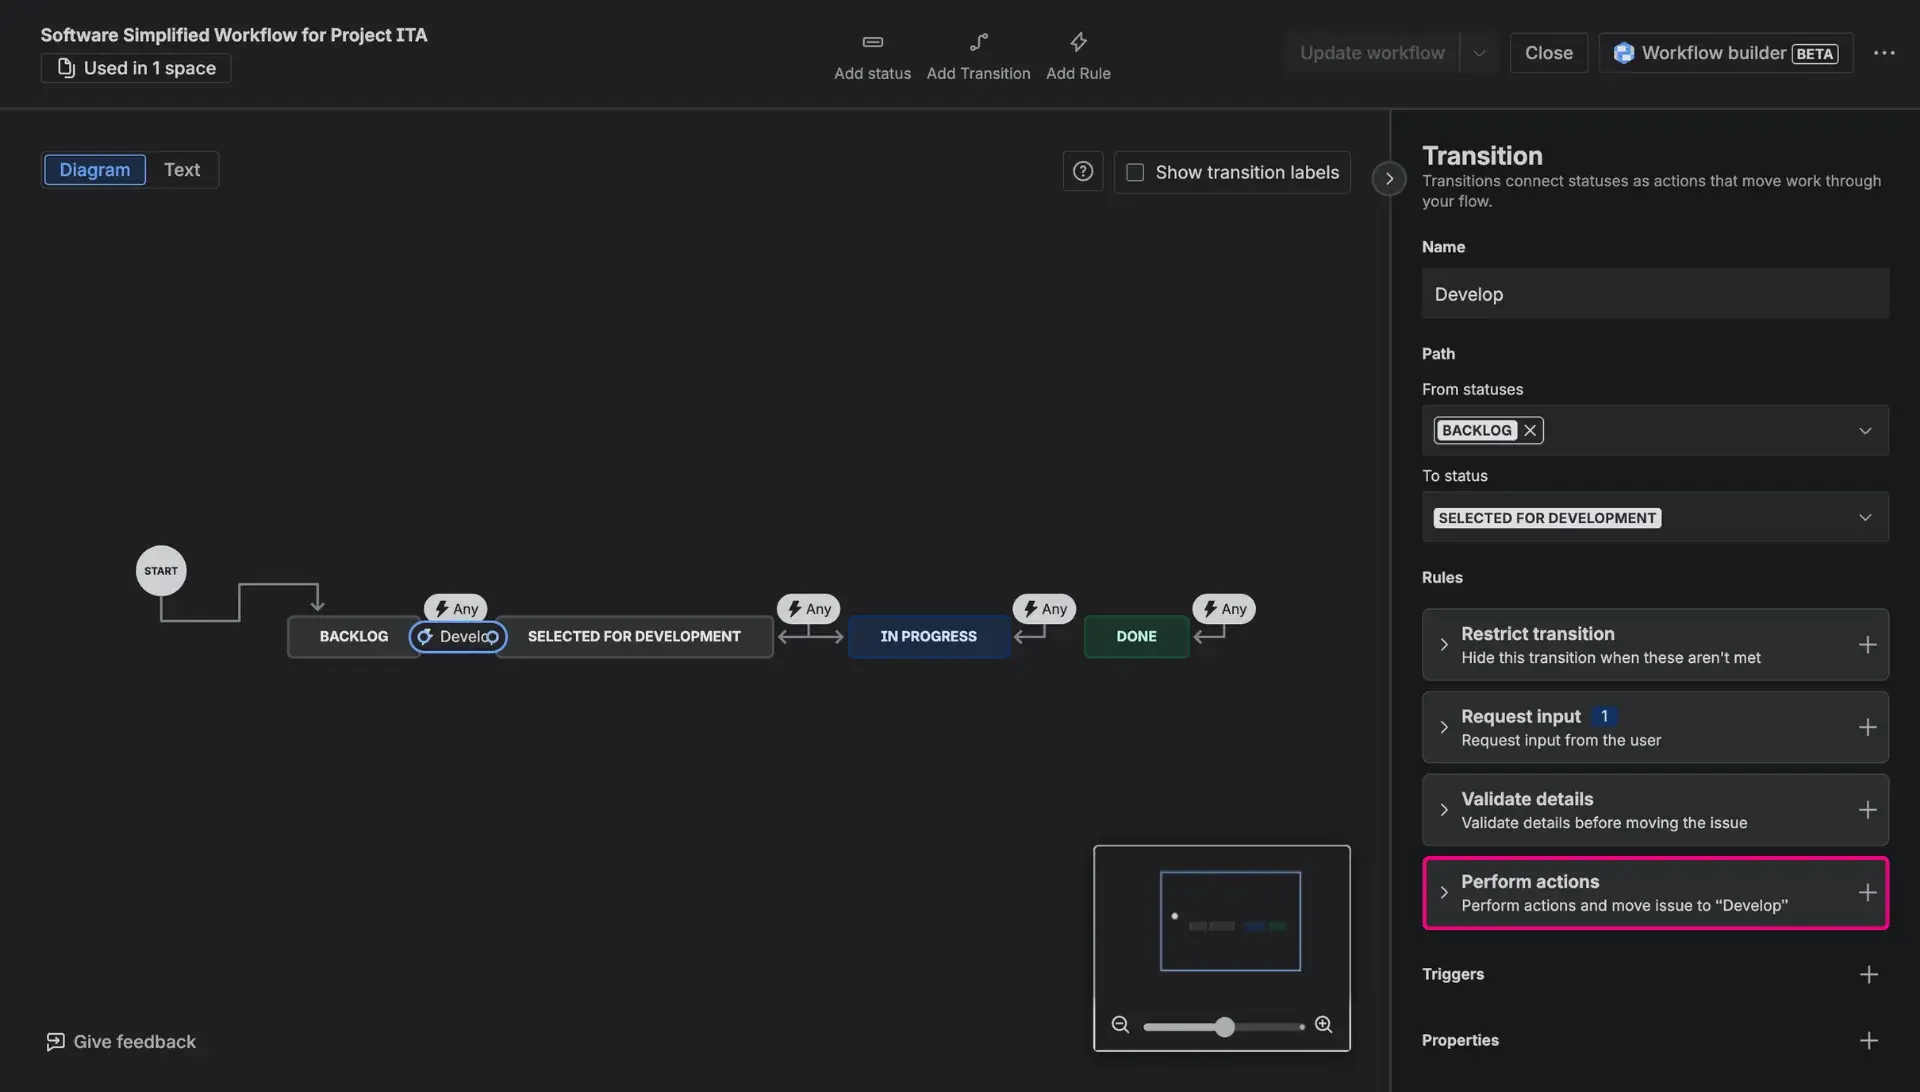Switch to the Text tab

click(181, 170)
